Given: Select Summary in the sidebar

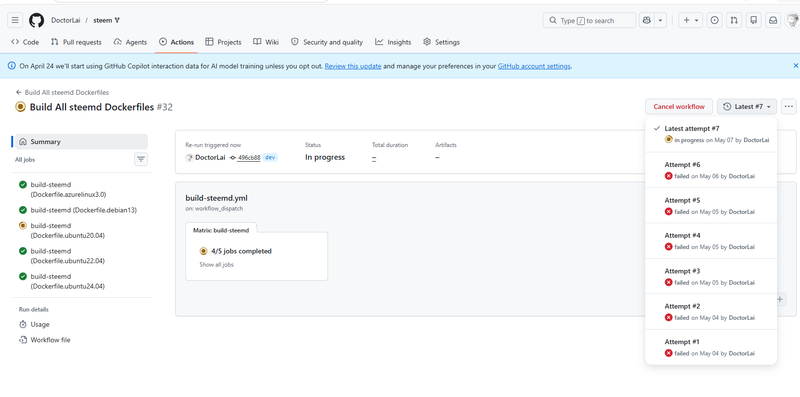Looking at the screenshot, I should point(81,142).
